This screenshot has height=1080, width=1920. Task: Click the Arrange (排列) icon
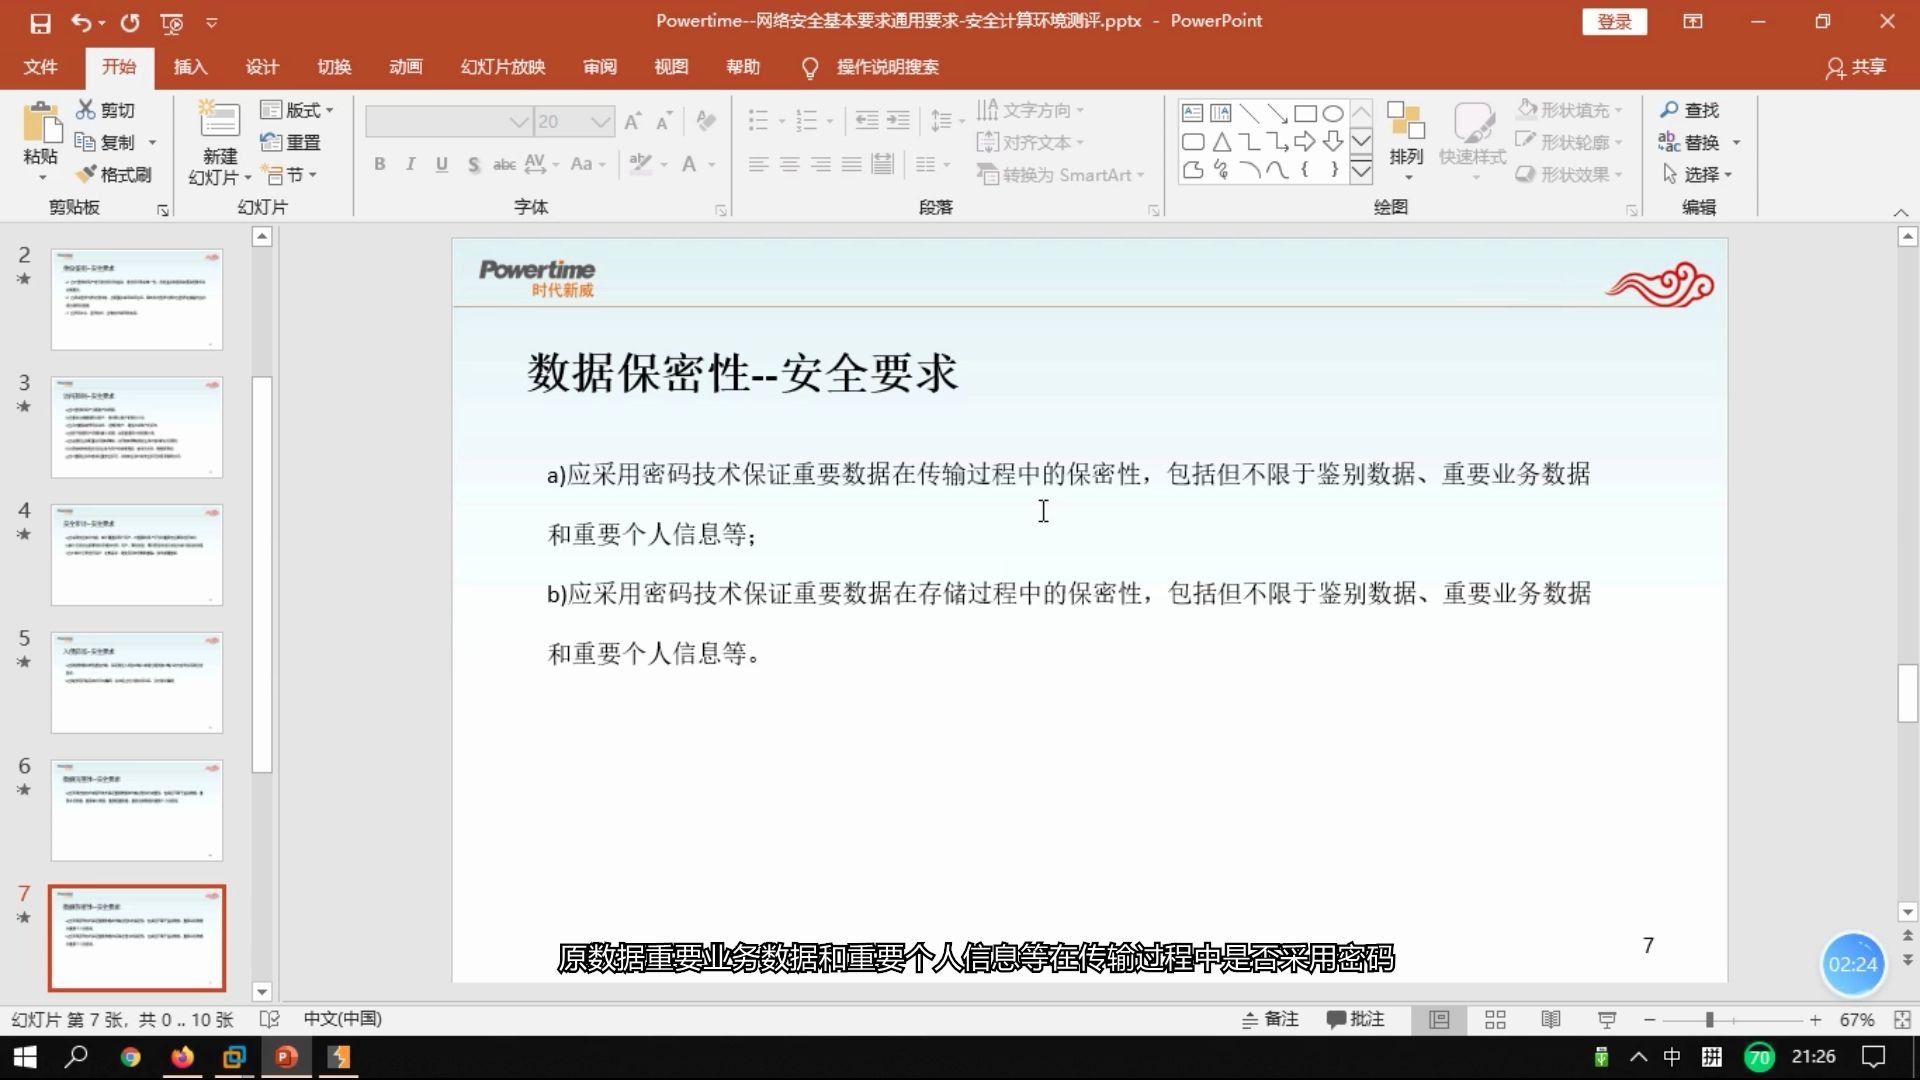1405,121
